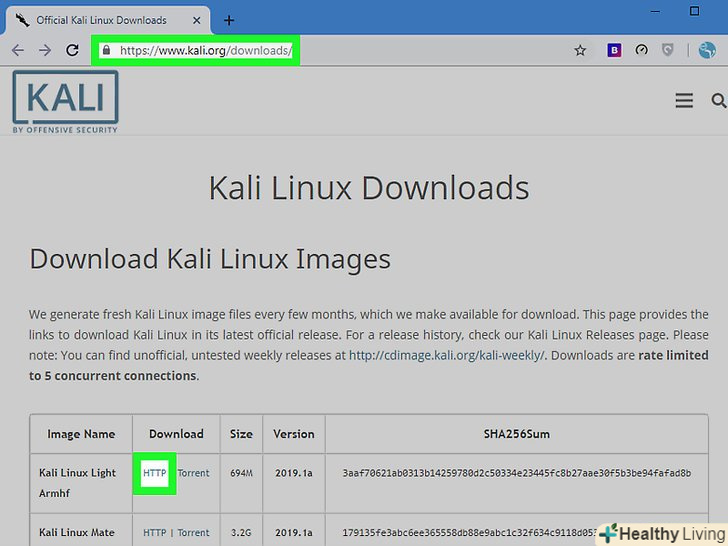Open the globe profile avatar icon
Viewport: 728px width, 546px height.
click(x=707, y=50)
